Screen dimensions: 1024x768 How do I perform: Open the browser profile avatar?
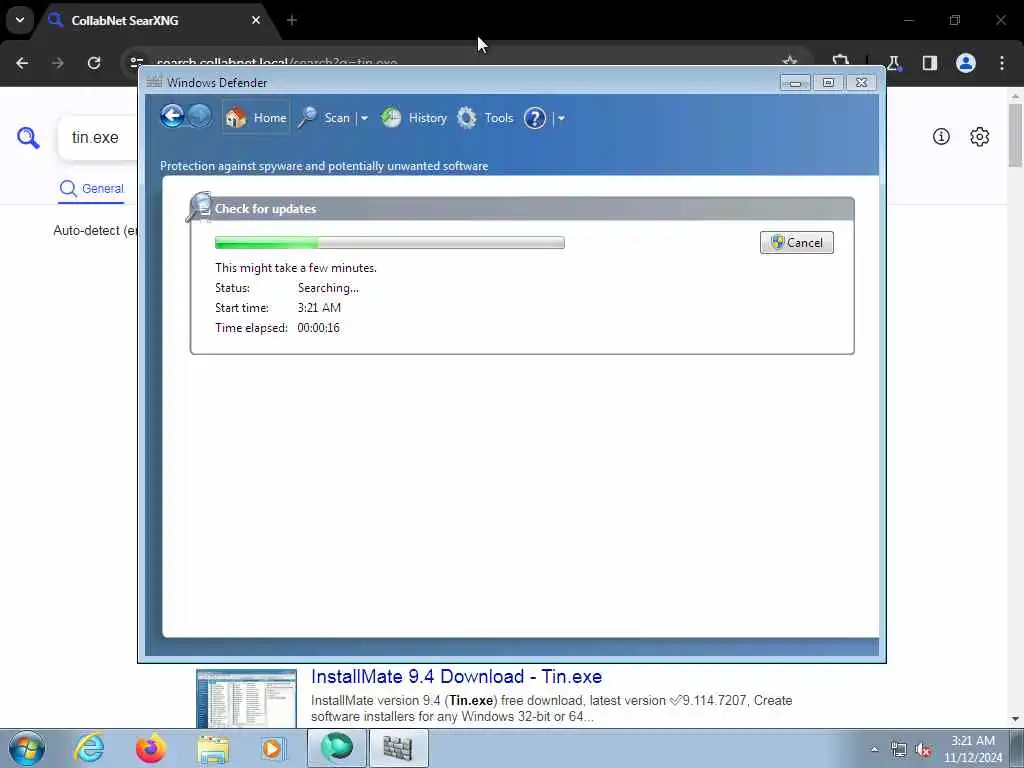(966, 63)
